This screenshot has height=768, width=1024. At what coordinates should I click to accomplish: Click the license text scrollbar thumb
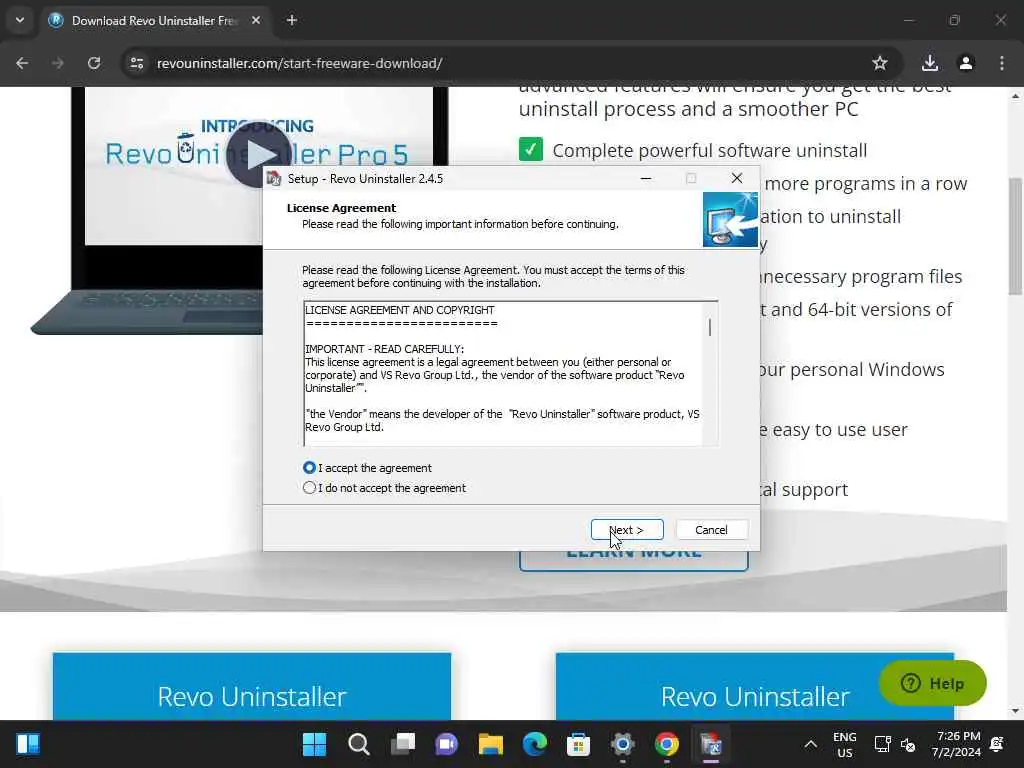coord(710,327)
